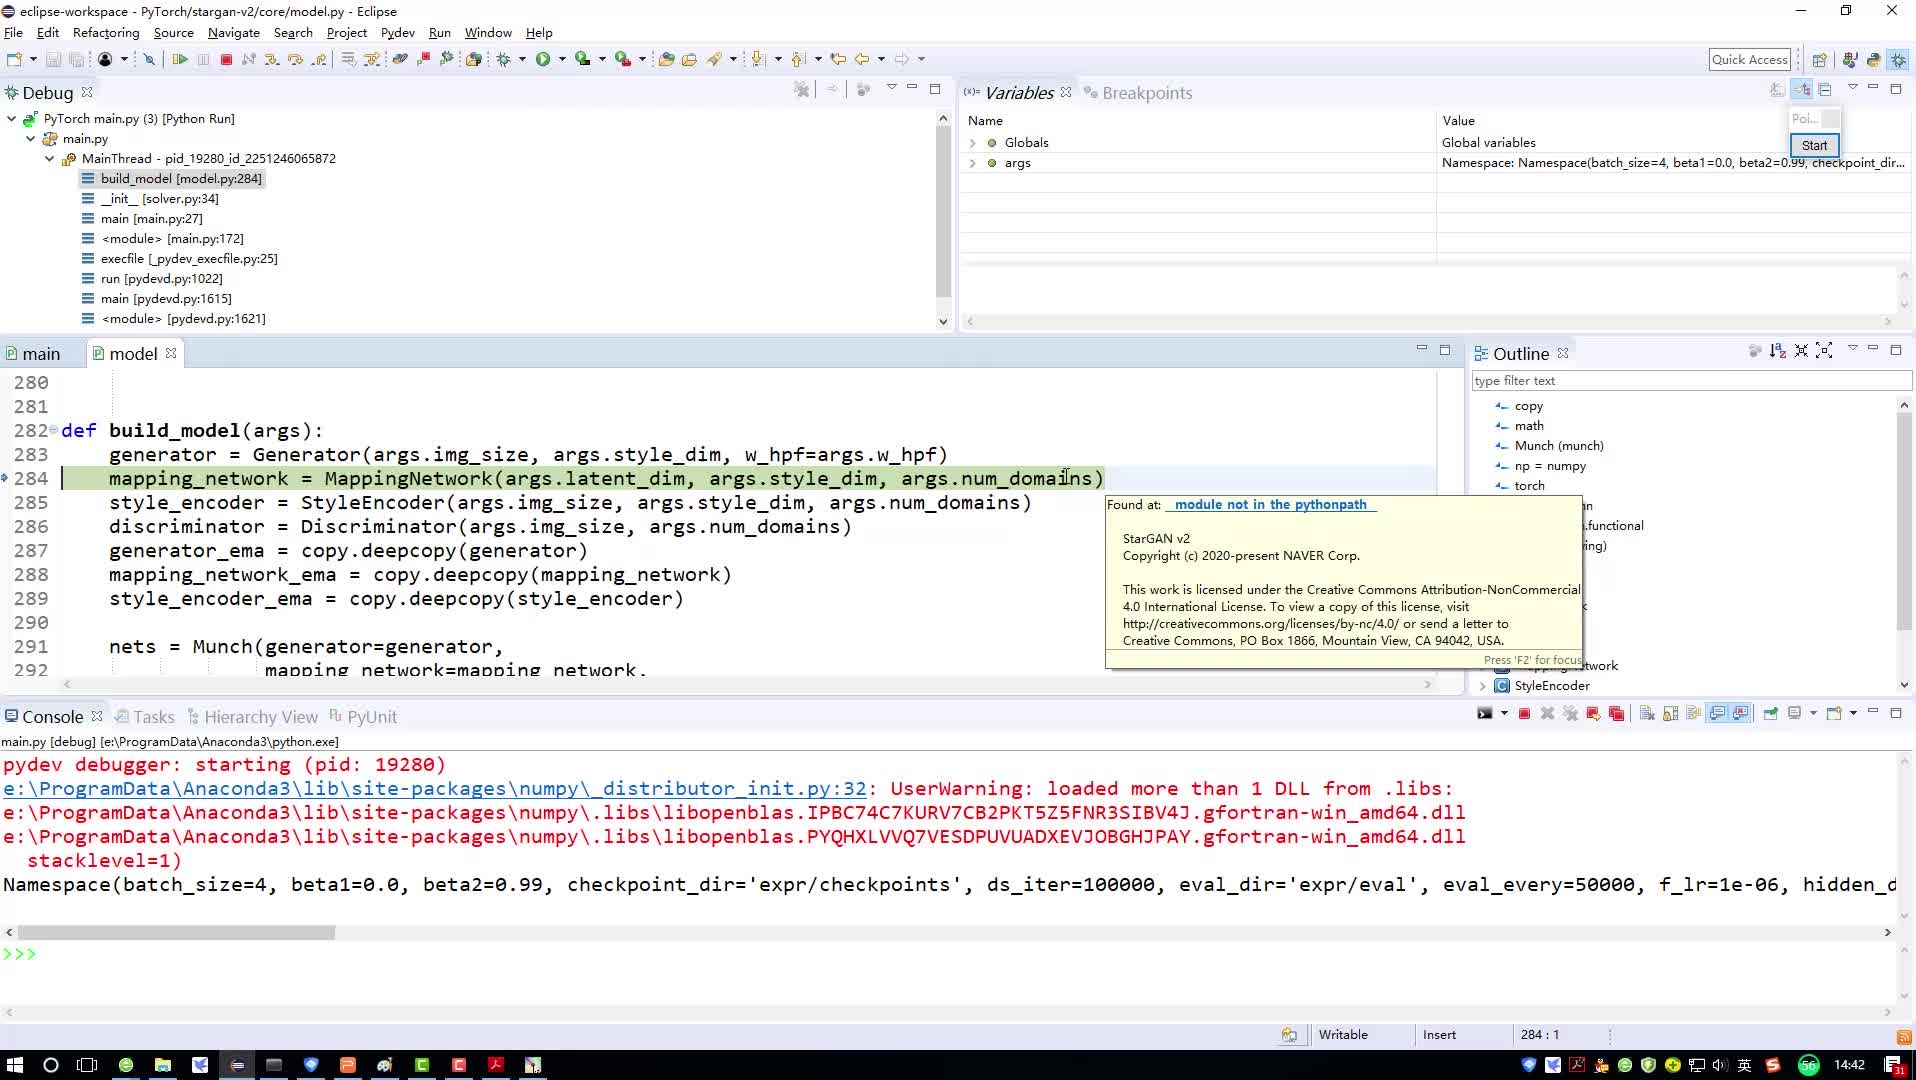Collapse the MainThread tree node
Image resolution: width=1916 pixels, height=1080 pixels.
click(49, 159)
